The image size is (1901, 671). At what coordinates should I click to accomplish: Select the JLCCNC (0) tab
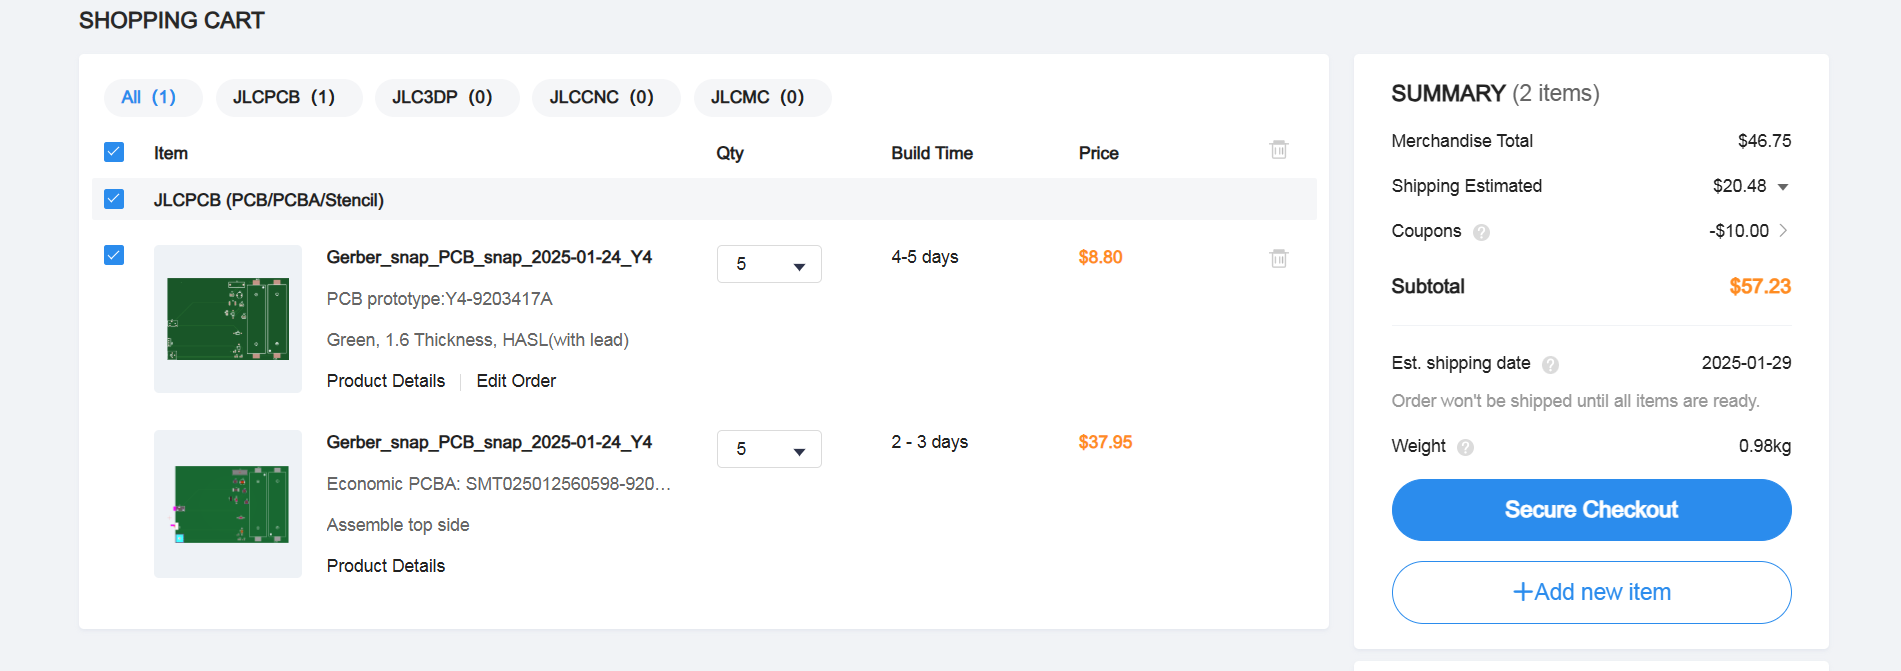pyautogui.click(x=601, y=97)
